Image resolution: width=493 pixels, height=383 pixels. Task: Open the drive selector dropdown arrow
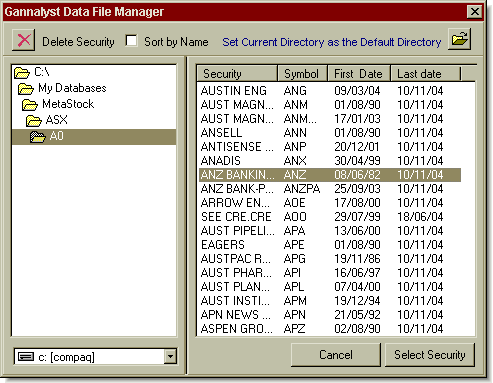pyautogui.click(x=170, y=357)
